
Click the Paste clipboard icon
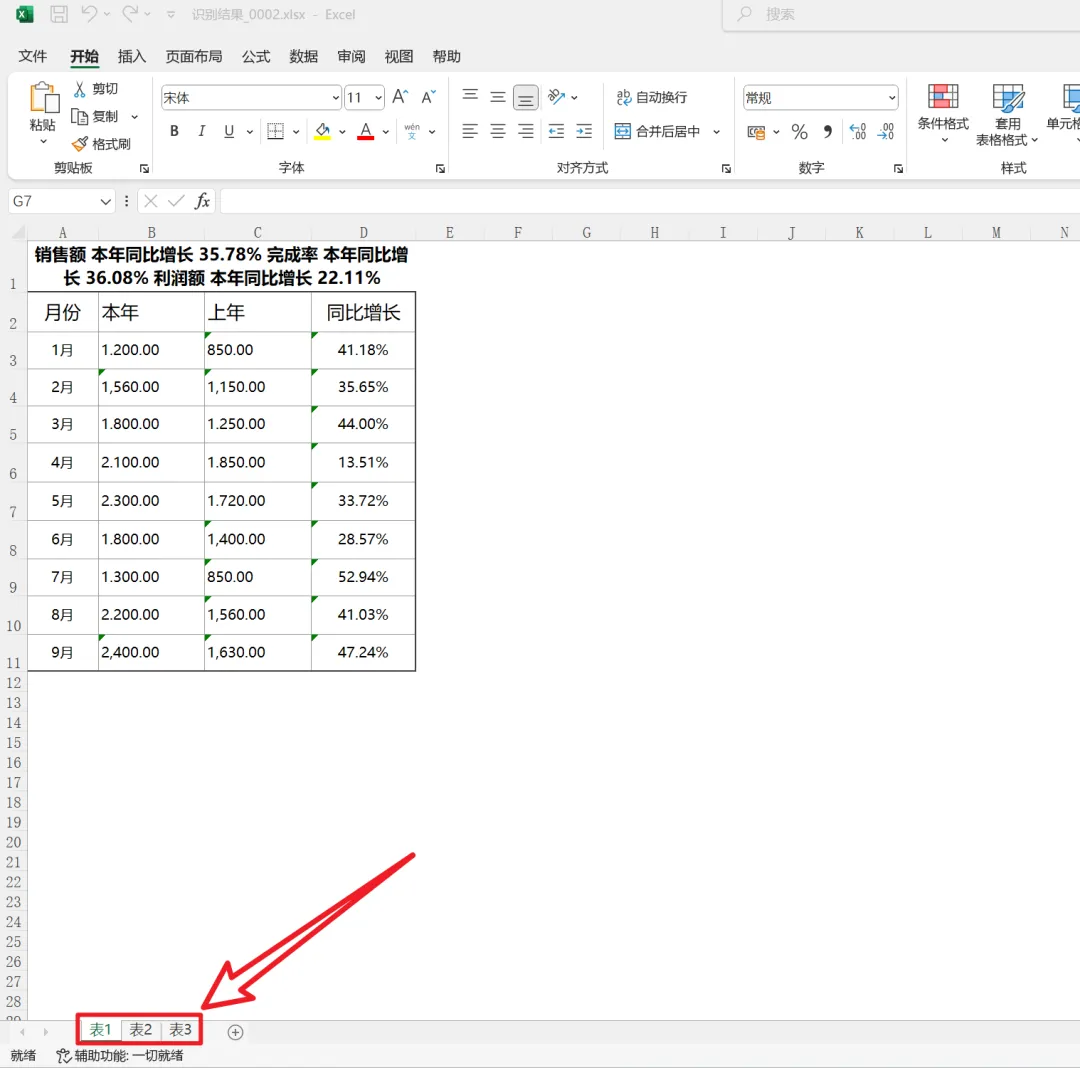(x=43, y=97)
